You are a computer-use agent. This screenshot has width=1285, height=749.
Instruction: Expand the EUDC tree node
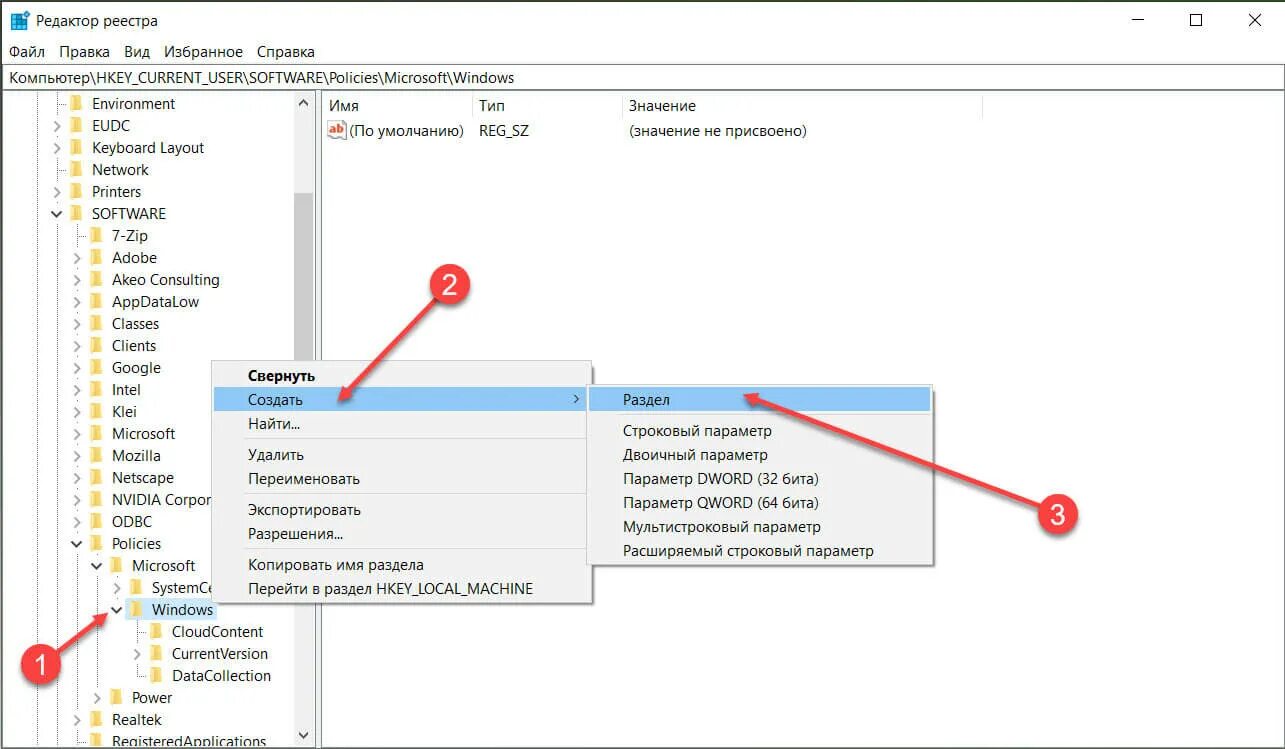click(57, 126)
